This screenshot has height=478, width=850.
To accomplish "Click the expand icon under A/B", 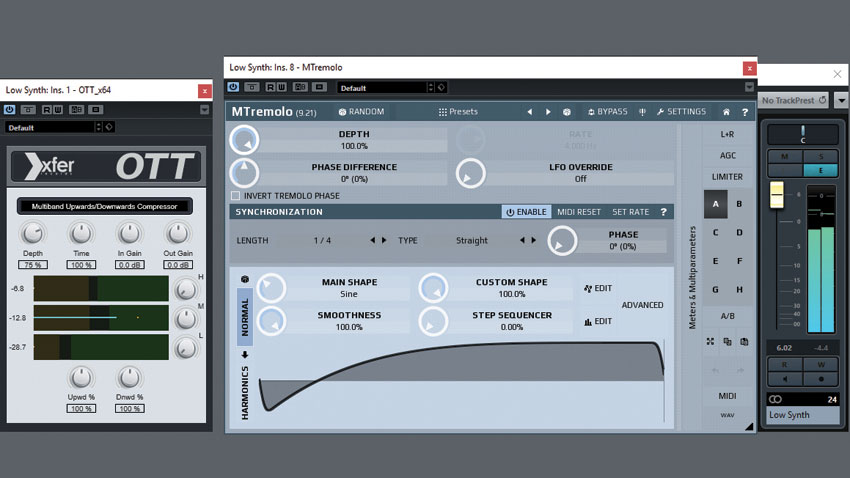I will tap(710, 341).
